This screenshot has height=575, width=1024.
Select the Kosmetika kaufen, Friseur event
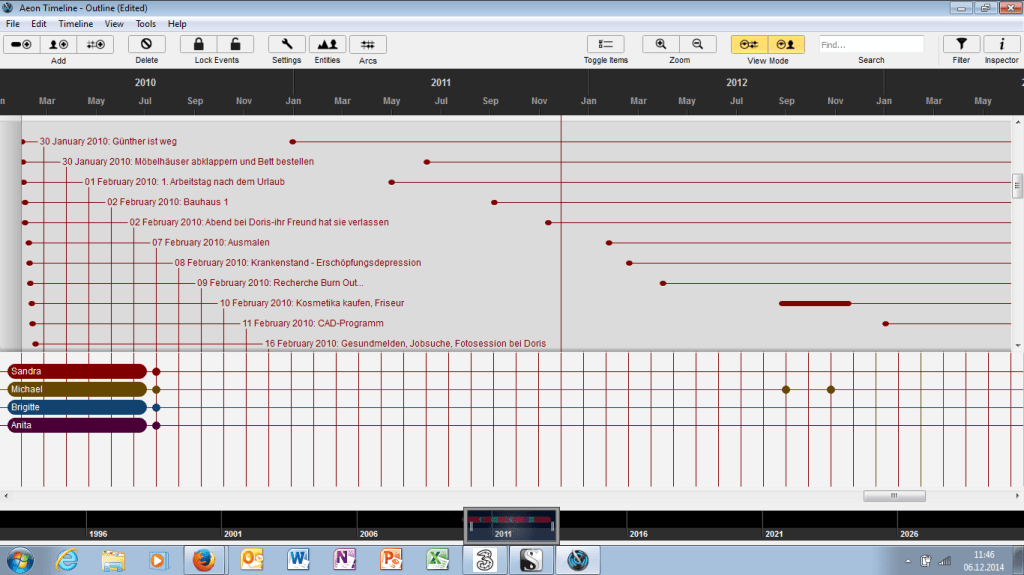312,303
